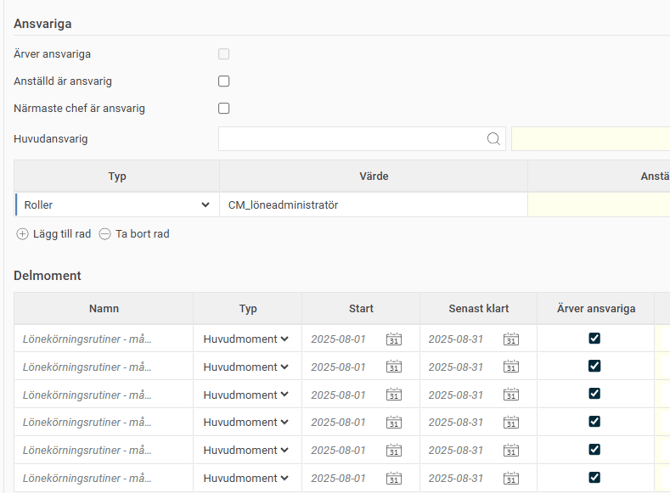Enable the Anställd är ansvarig checkbox

point(224,81)
